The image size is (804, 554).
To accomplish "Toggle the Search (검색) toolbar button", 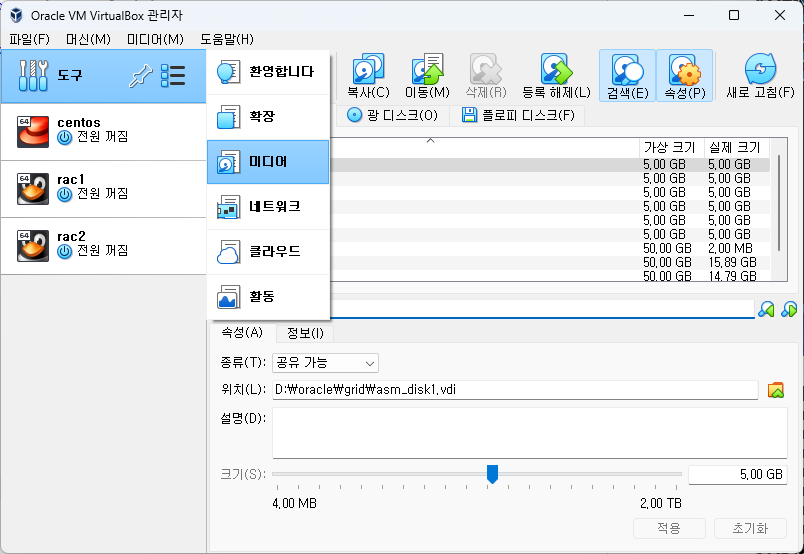I will coord(627,75).
